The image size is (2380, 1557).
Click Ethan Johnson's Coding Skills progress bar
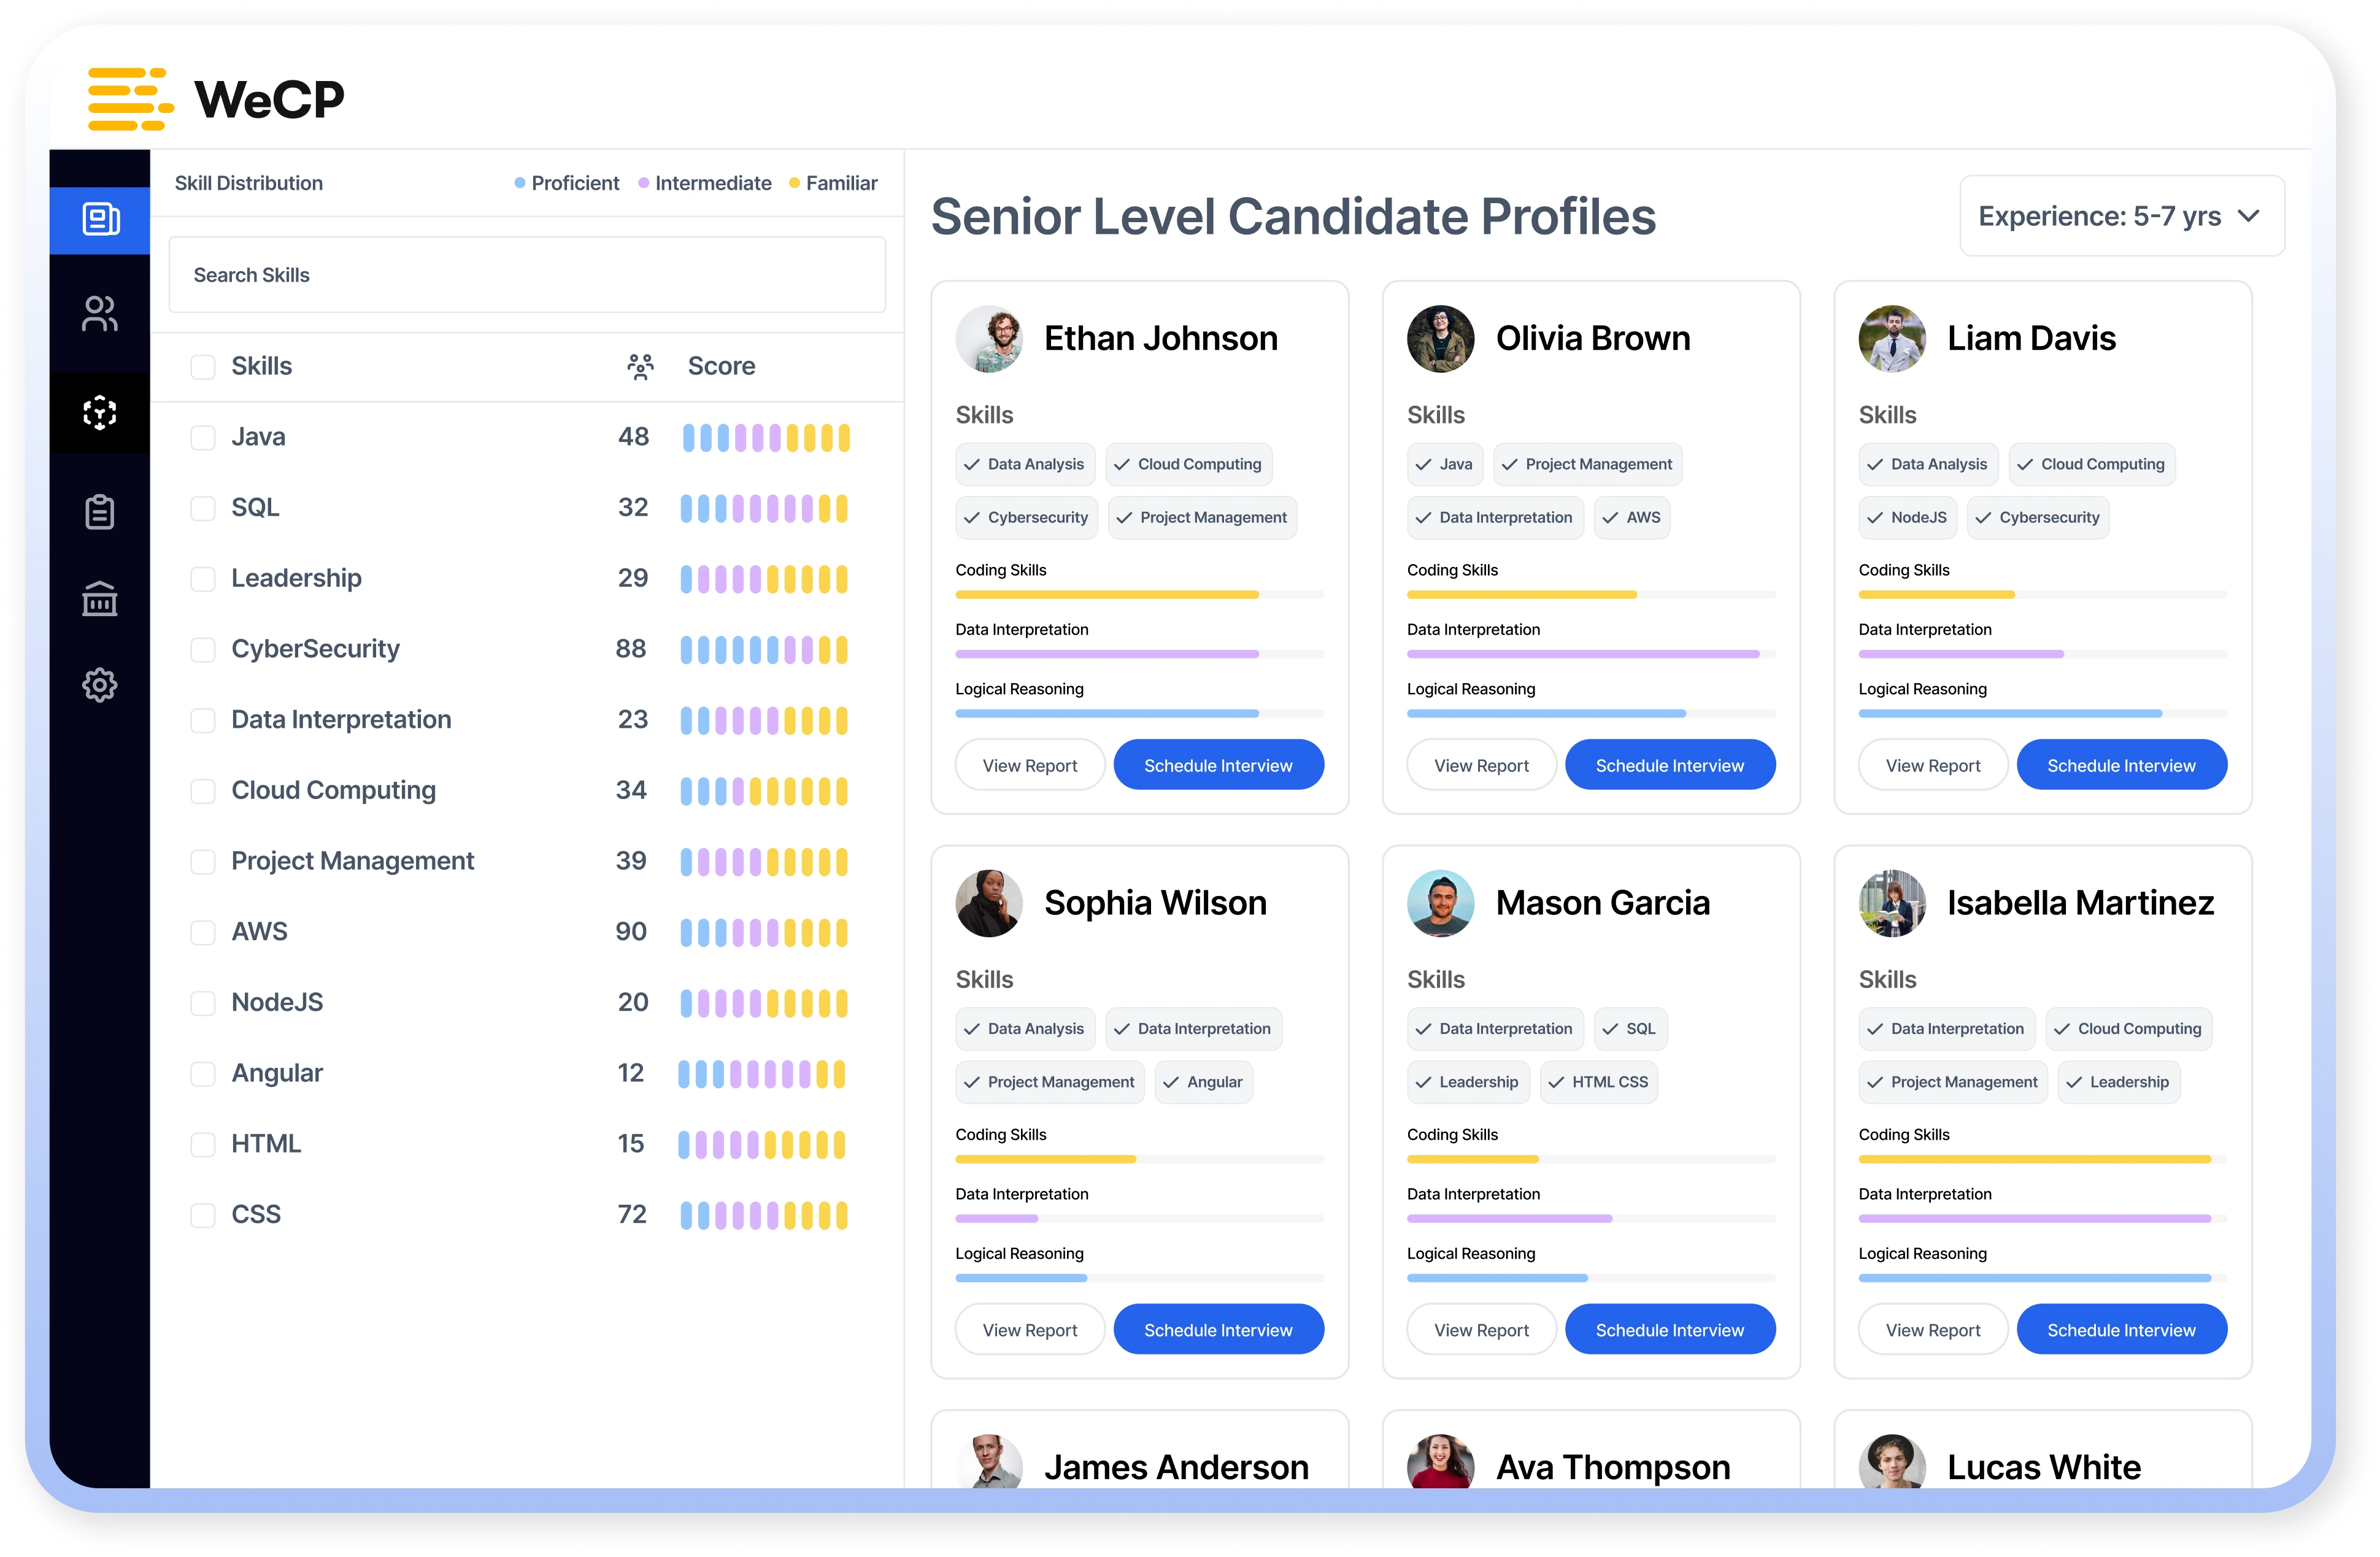click(x=1139, y=595)
